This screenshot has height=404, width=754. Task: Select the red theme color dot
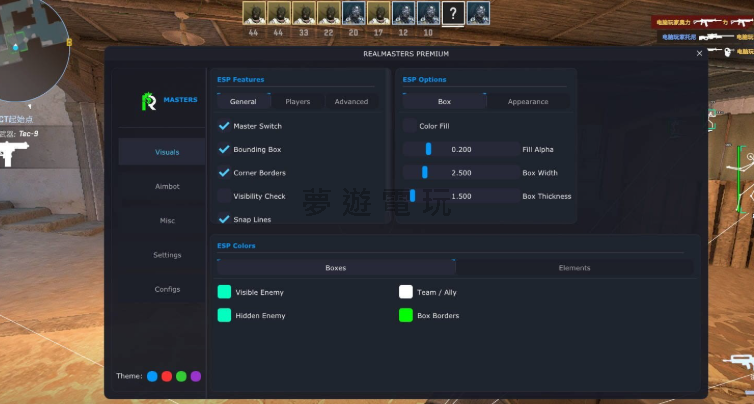pyautogui.click(x=167, y=376)
